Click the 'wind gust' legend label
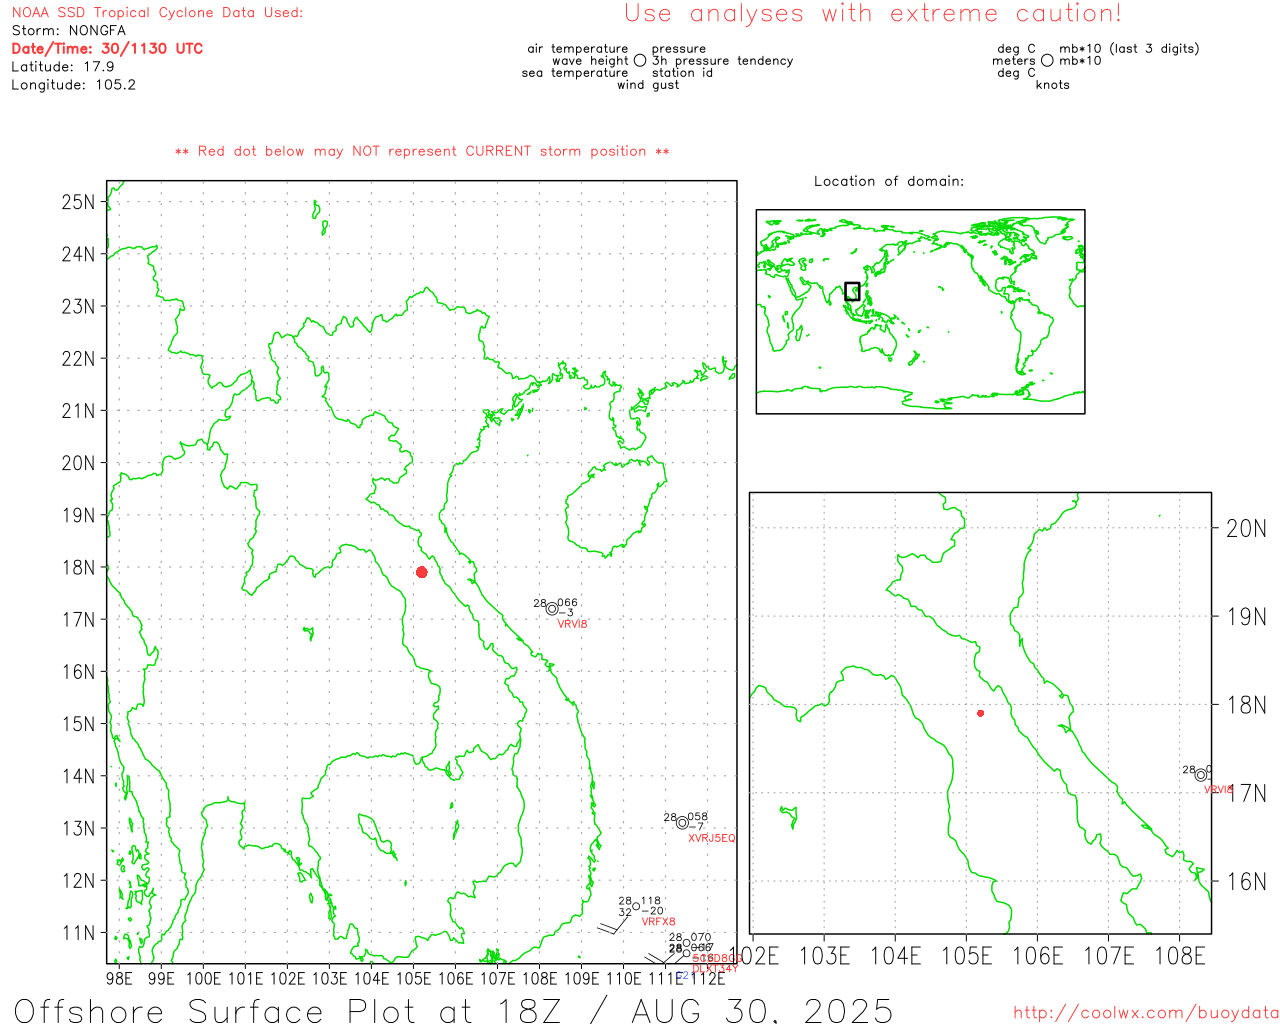1280x1024 pixels. 648,85
